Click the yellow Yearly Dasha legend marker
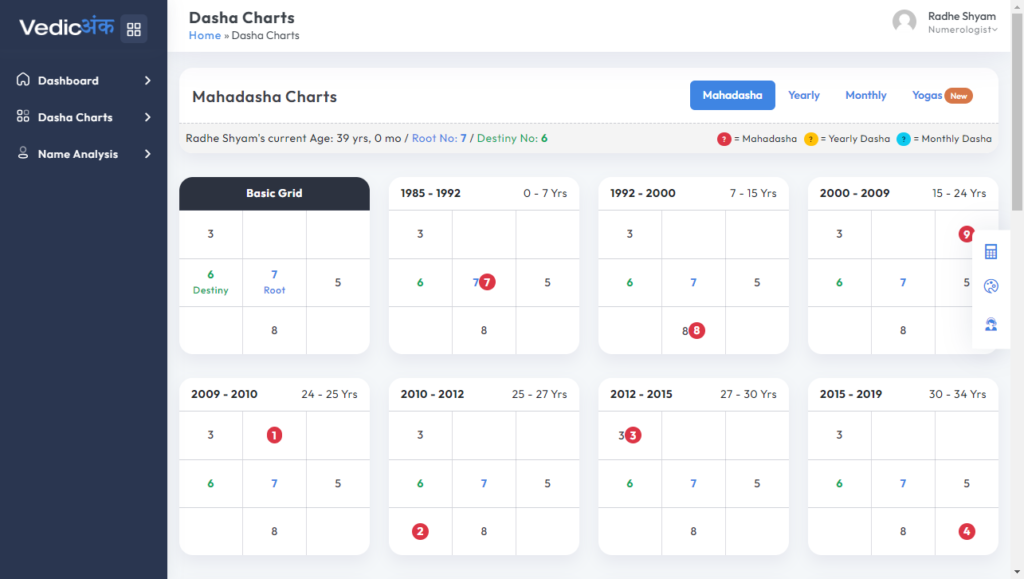This screenshot has width=1024, height=579. [811, 139]
